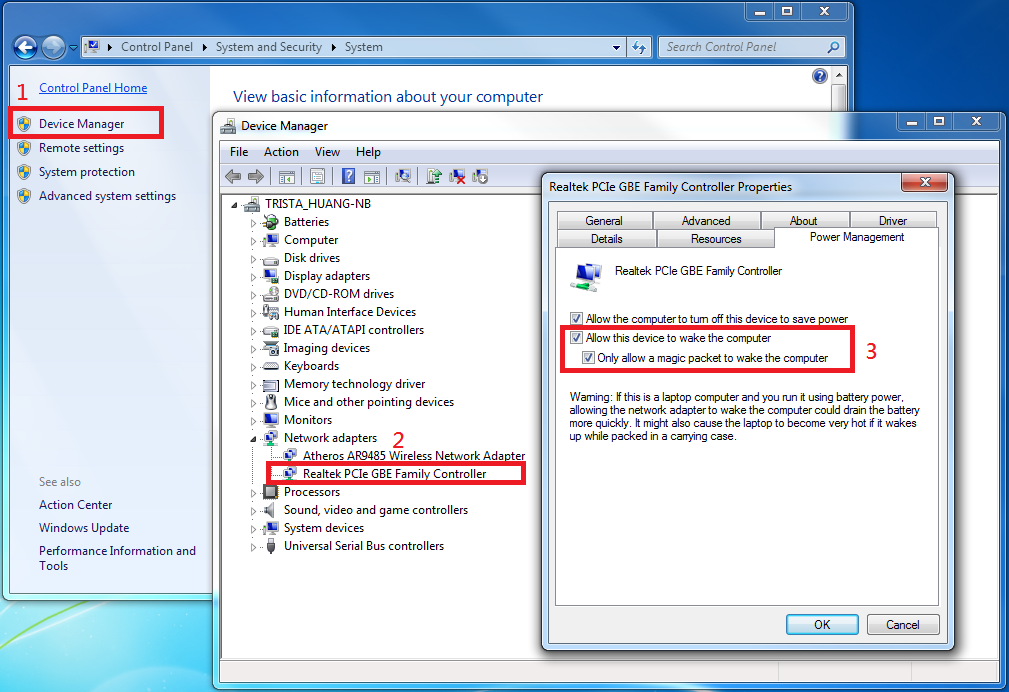Click OK in Realtek Properties dialog

[x=822, y=624]
